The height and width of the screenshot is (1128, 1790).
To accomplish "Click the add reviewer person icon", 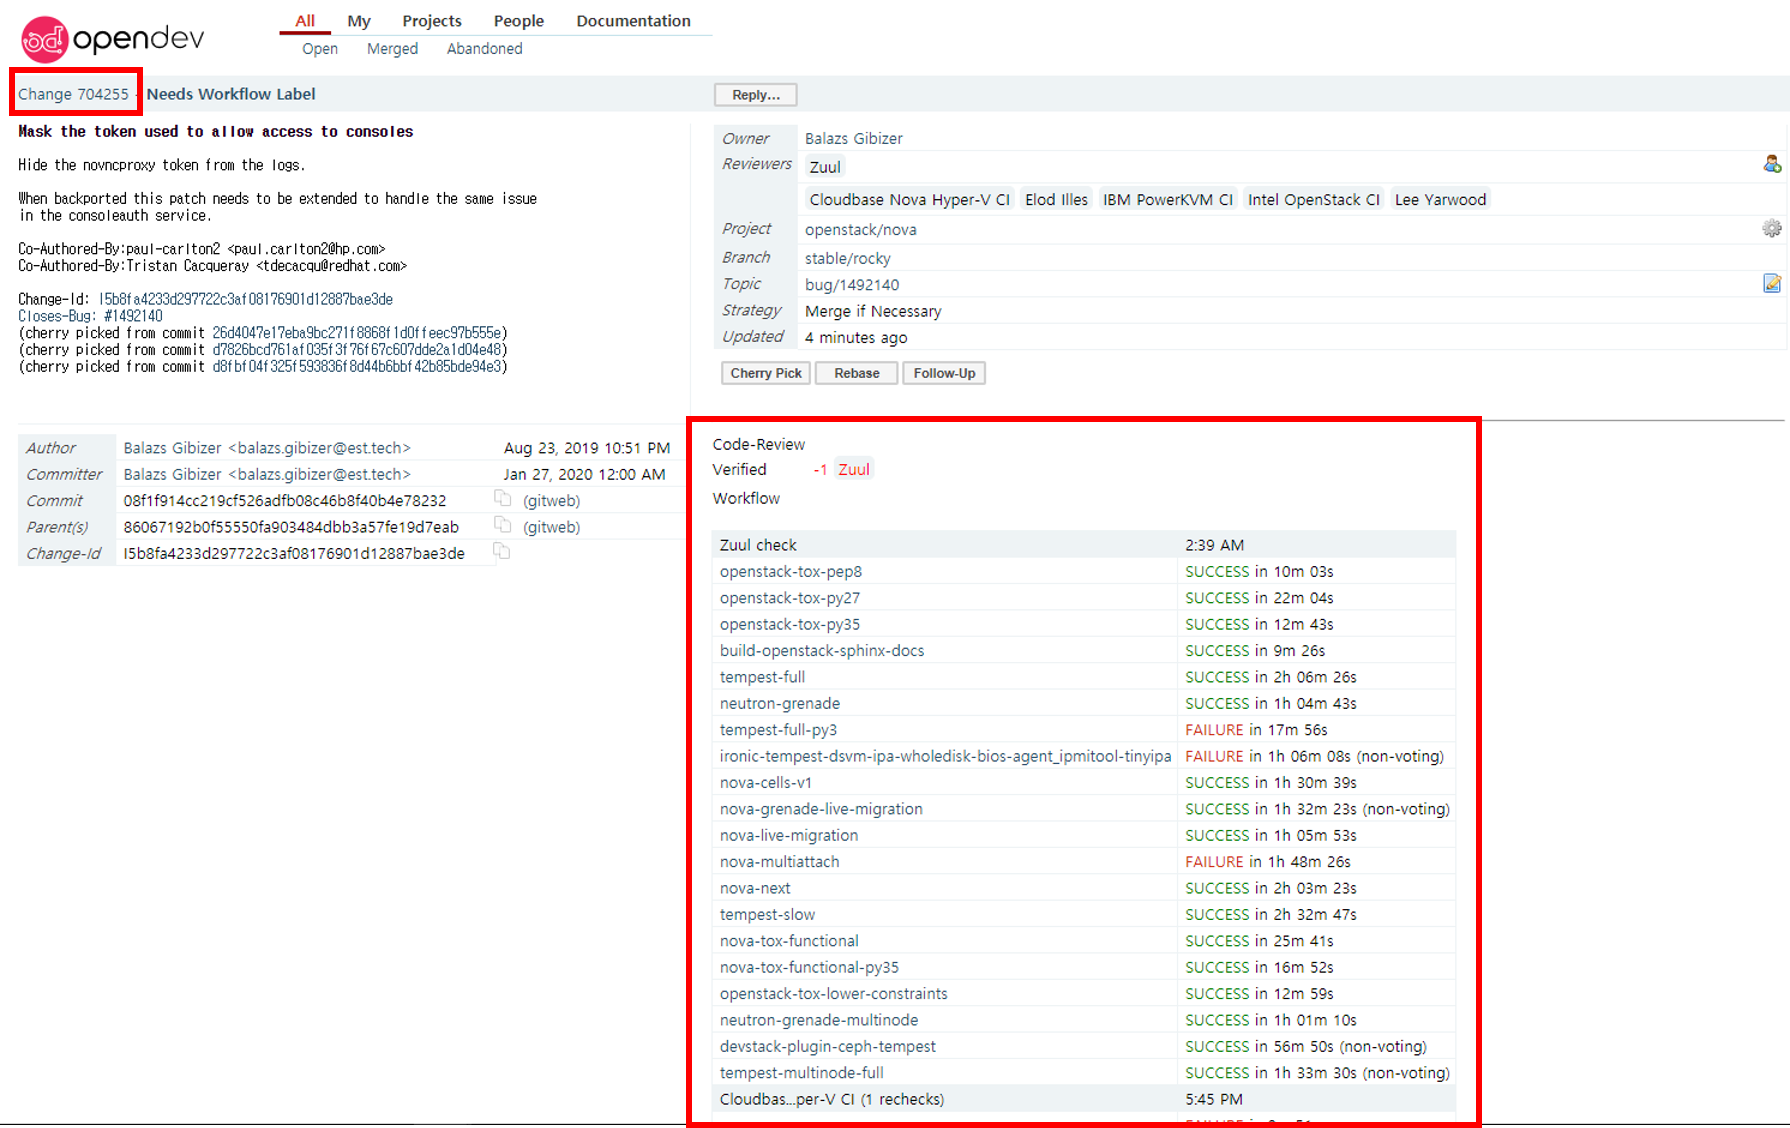I will 1772,164.
